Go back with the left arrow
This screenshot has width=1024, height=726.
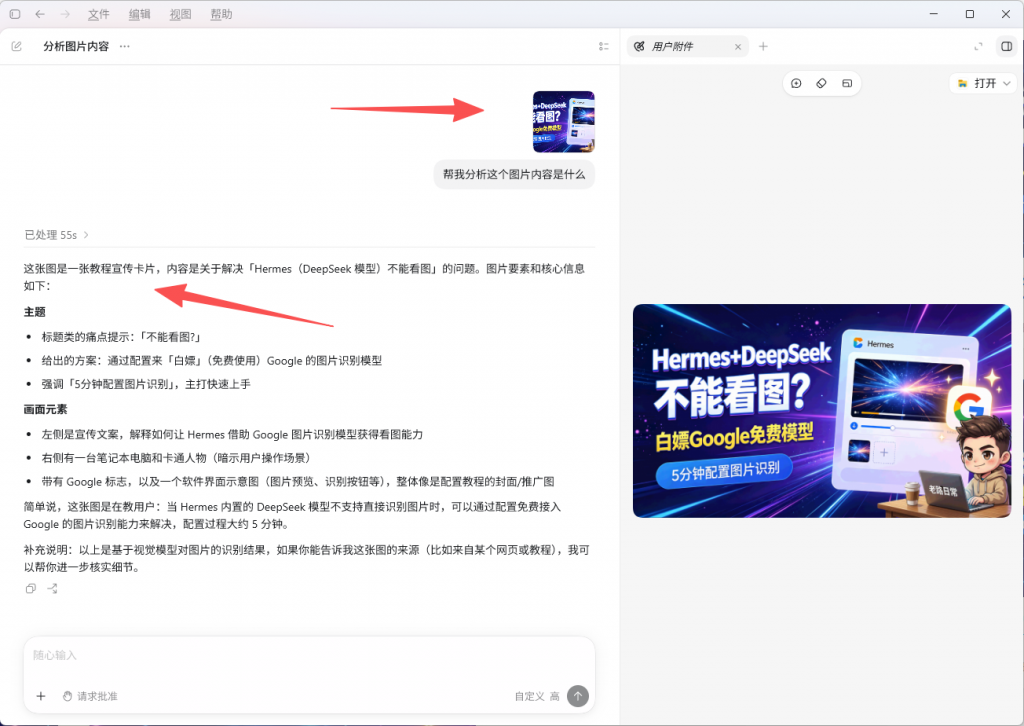pos(40,14)
